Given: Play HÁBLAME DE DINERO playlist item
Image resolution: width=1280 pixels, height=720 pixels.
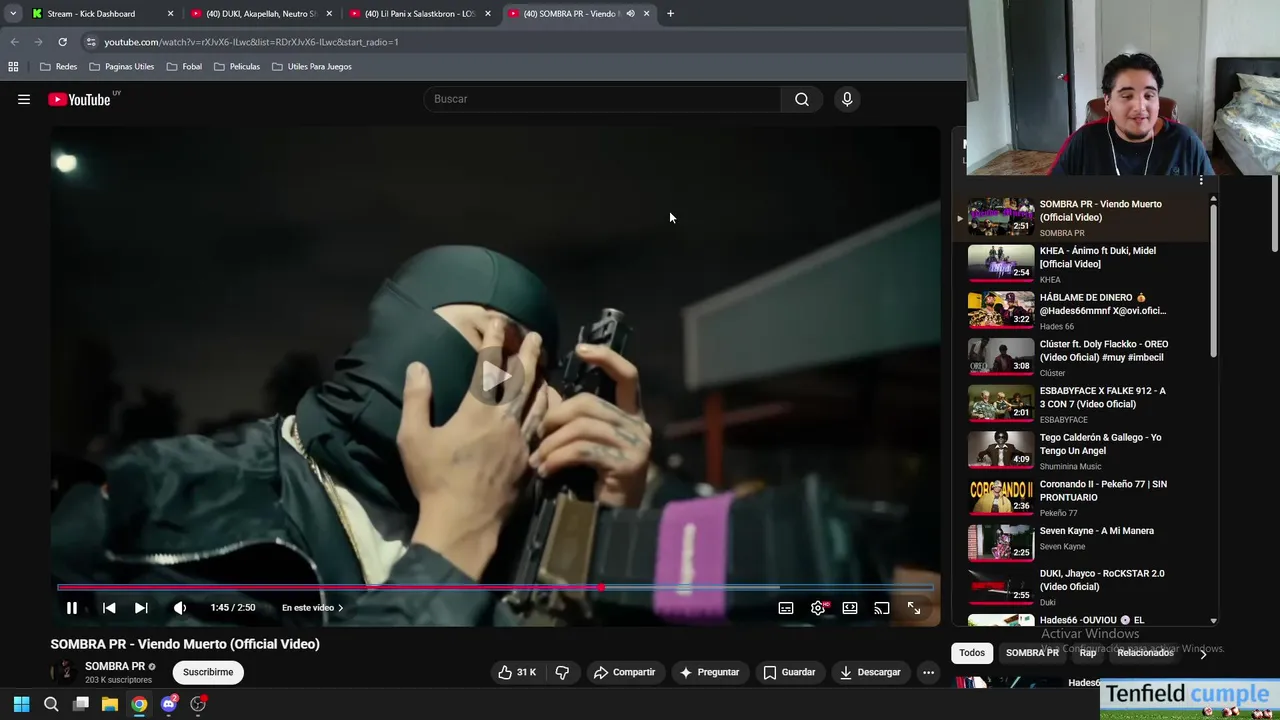Looking at the screenshot, I should (x=1080, y=310).
